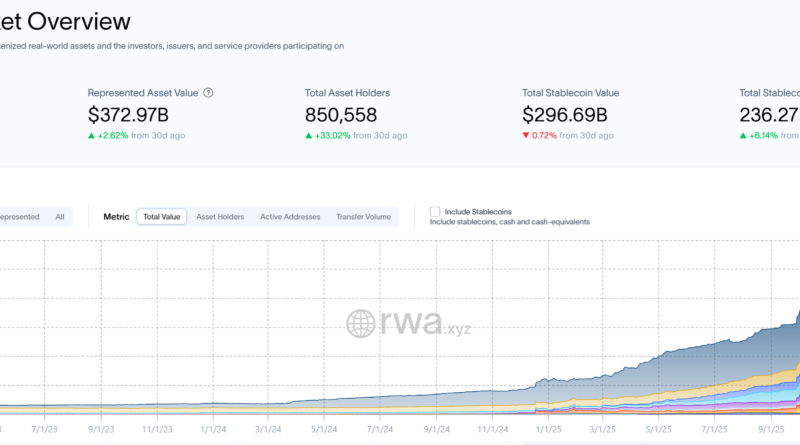Click the Represented Asset Value help icon
Image resolution: width=800 pixels, height=445 pixels.
click(208, 93)
